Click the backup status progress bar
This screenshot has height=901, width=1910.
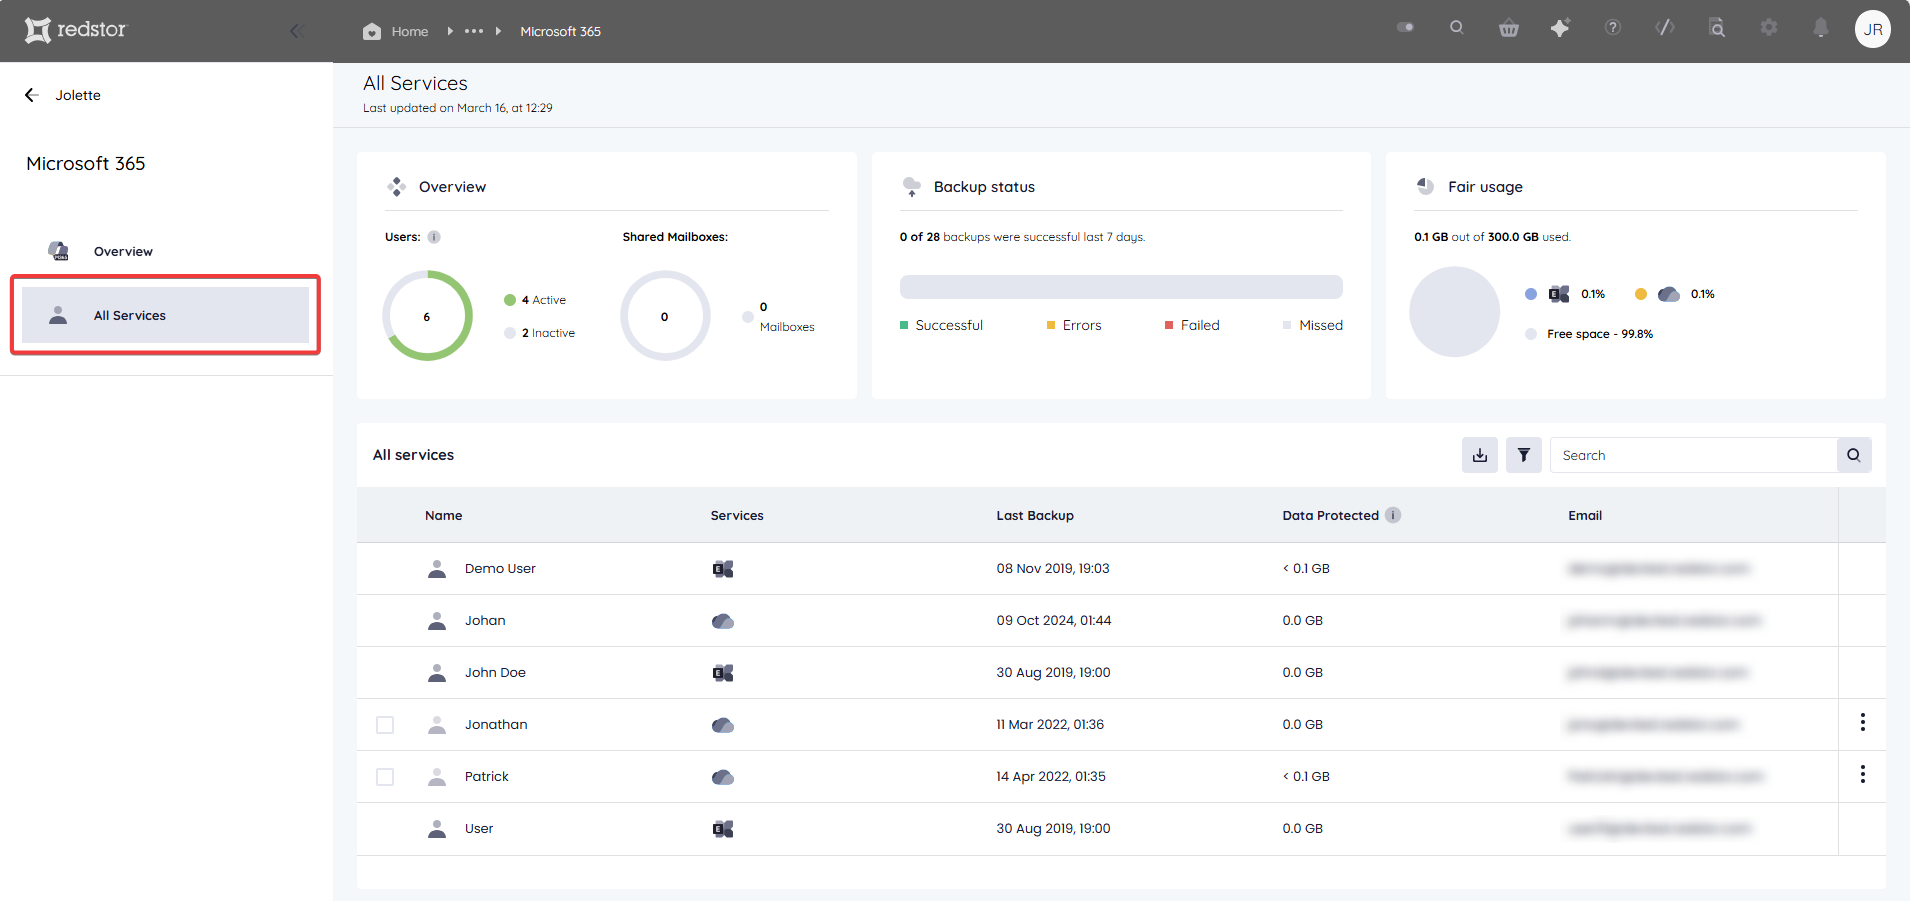click(1121, 287)
